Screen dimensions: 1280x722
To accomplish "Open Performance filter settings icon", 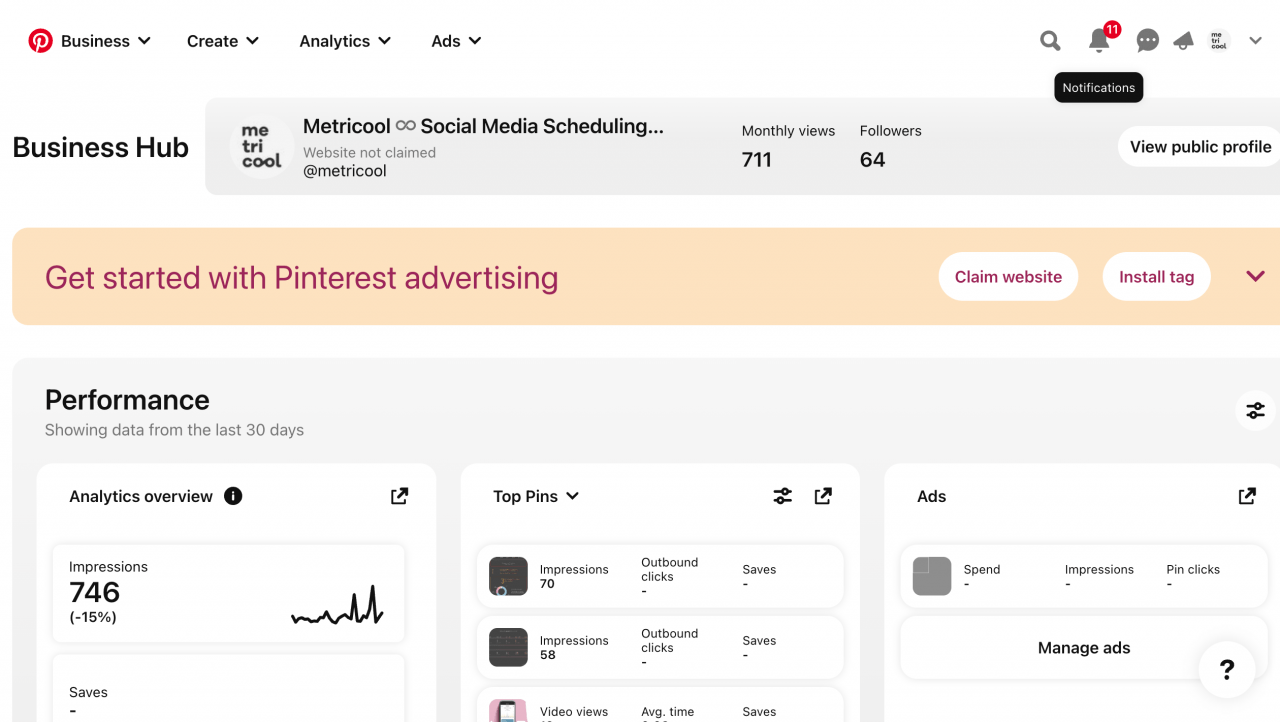I will click(1255, 410).
